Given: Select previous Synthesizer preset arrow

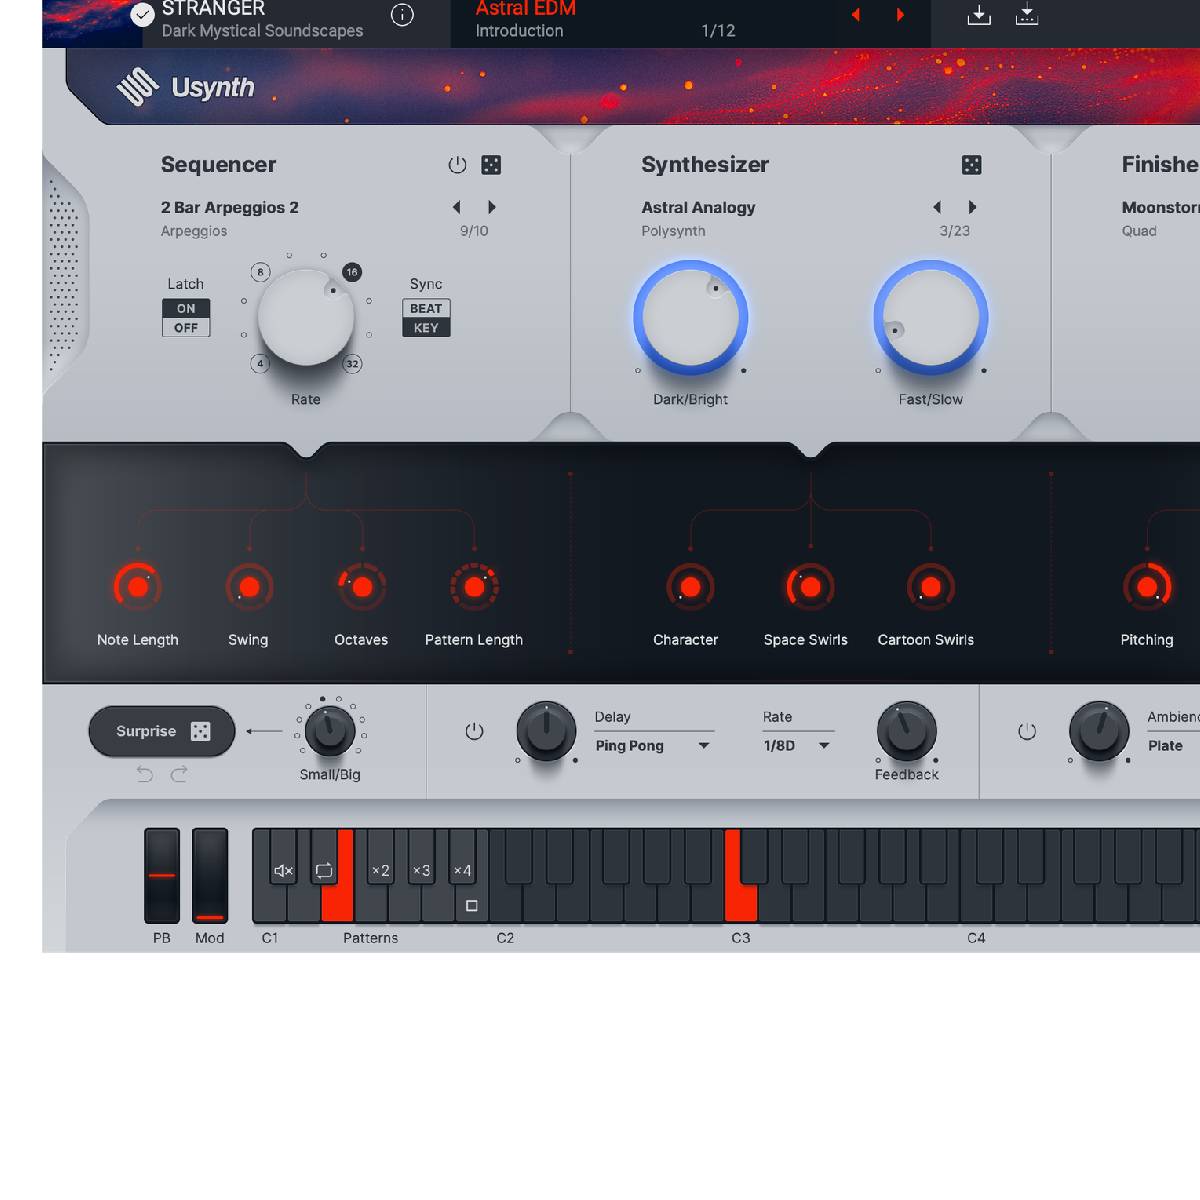Looking at the screenshot, I should pos(937,207).
